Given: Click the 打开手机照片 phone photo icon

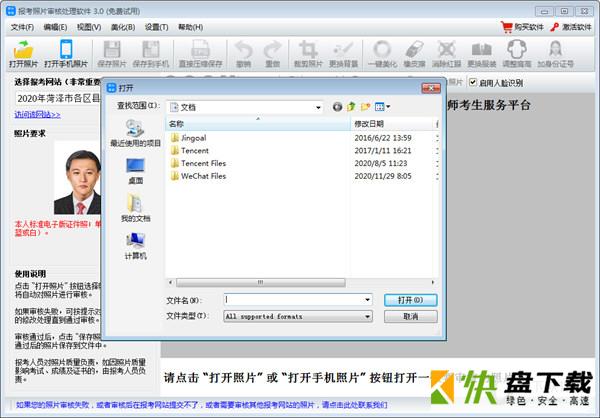Looking at the screenshot, I should click(x=66, y=49).
